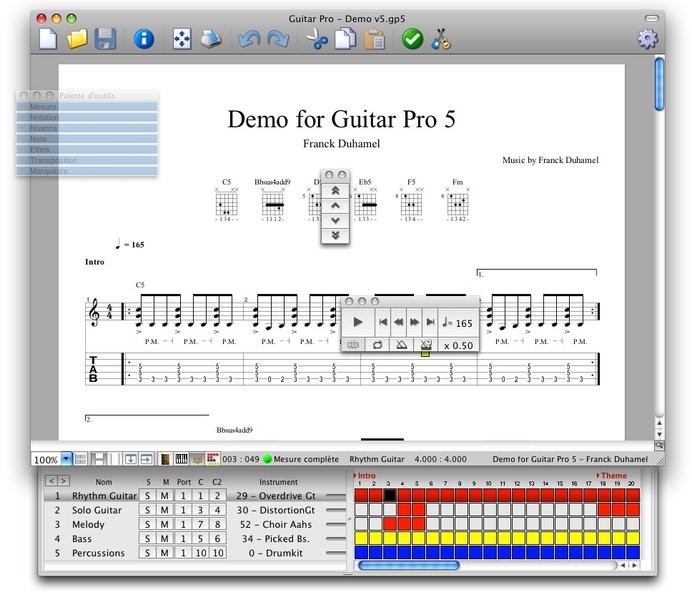Jump to the Intro marker in the bar grid

pyautogui.click(x=364, y=476)
